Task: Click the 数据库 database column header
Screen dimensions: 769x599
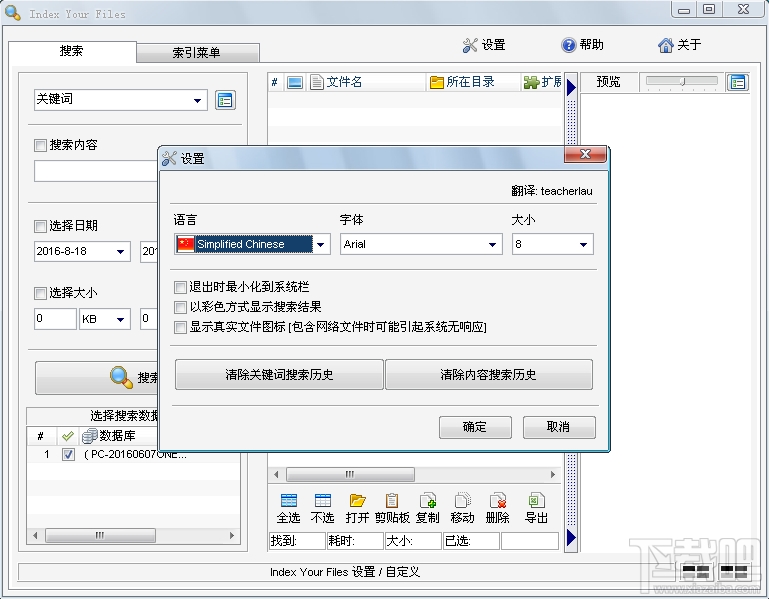Action: 118,435
